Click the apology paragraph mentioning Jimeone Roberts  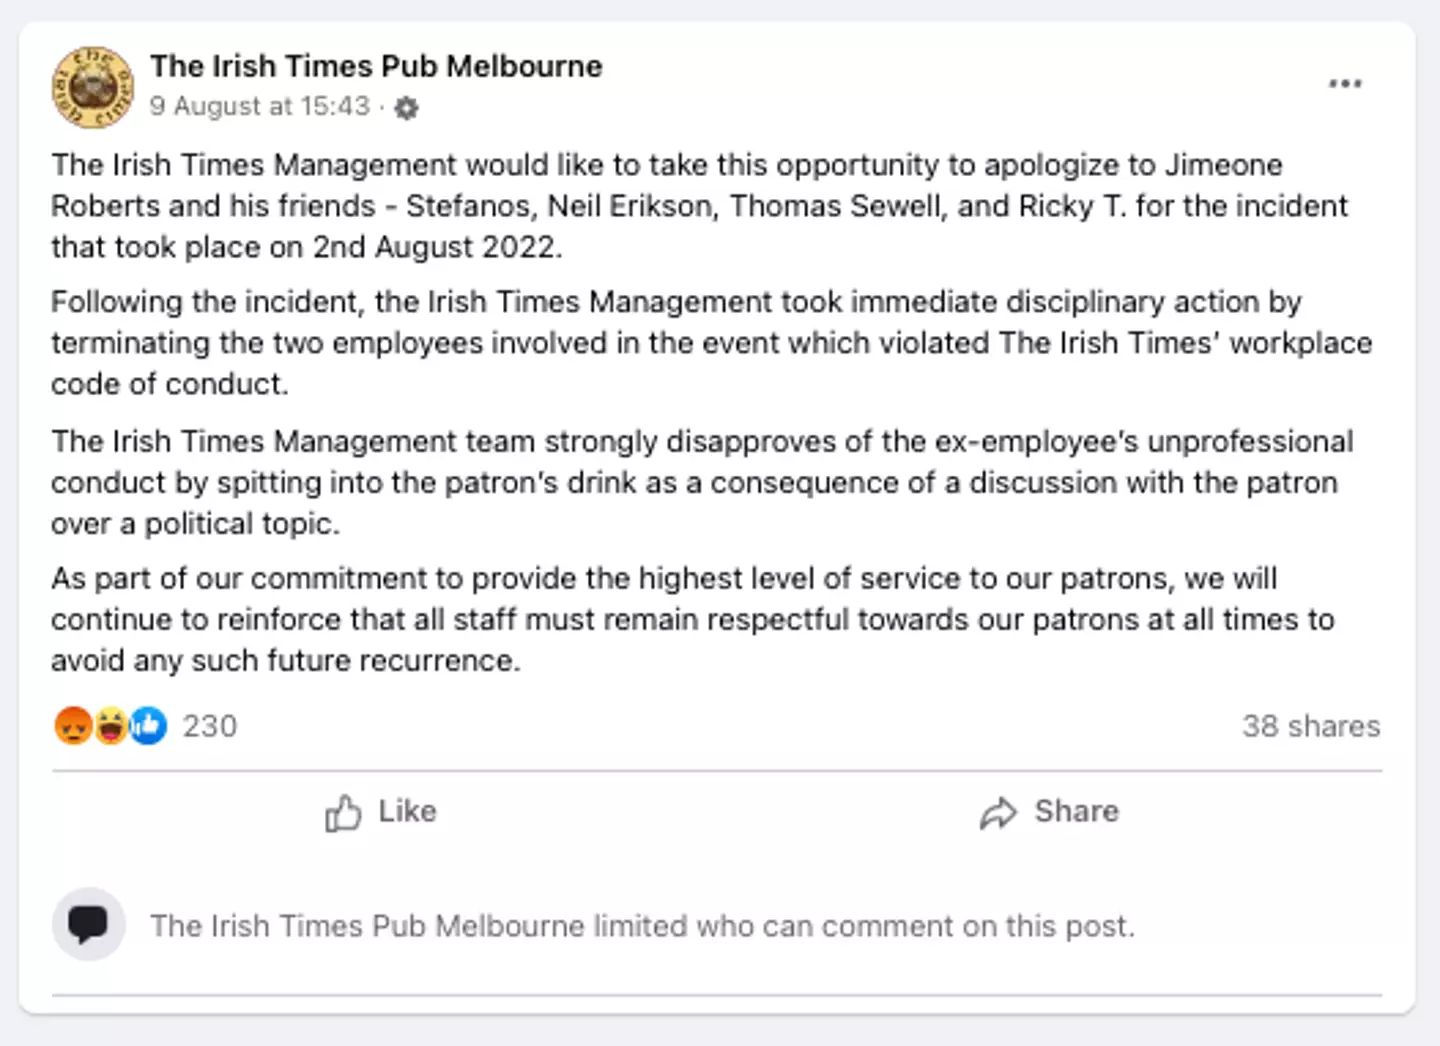point(700,206)
